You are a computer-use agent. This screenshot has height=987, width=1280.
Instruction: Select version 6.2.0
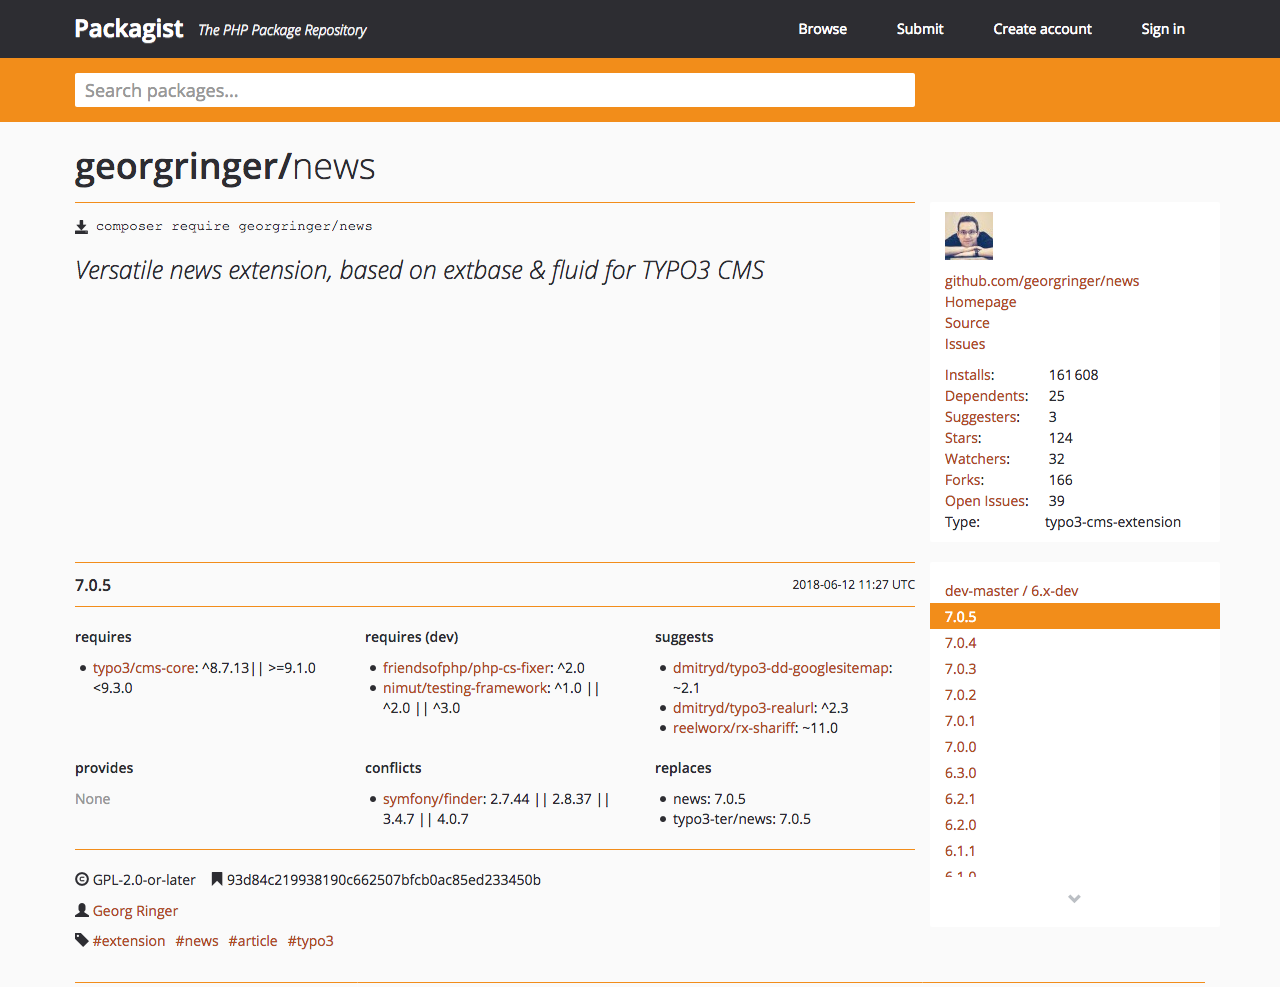coord(960,825)
